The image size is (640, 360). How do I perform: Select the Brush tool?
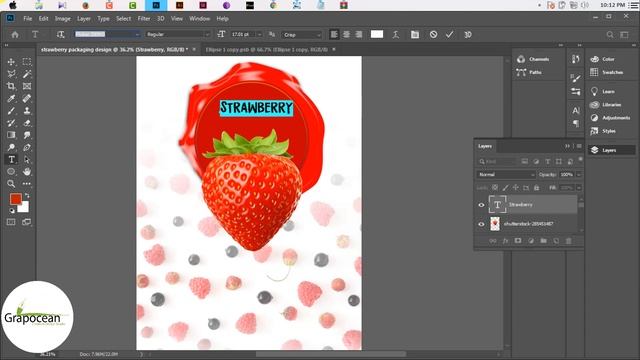click(x=11, y=111)
